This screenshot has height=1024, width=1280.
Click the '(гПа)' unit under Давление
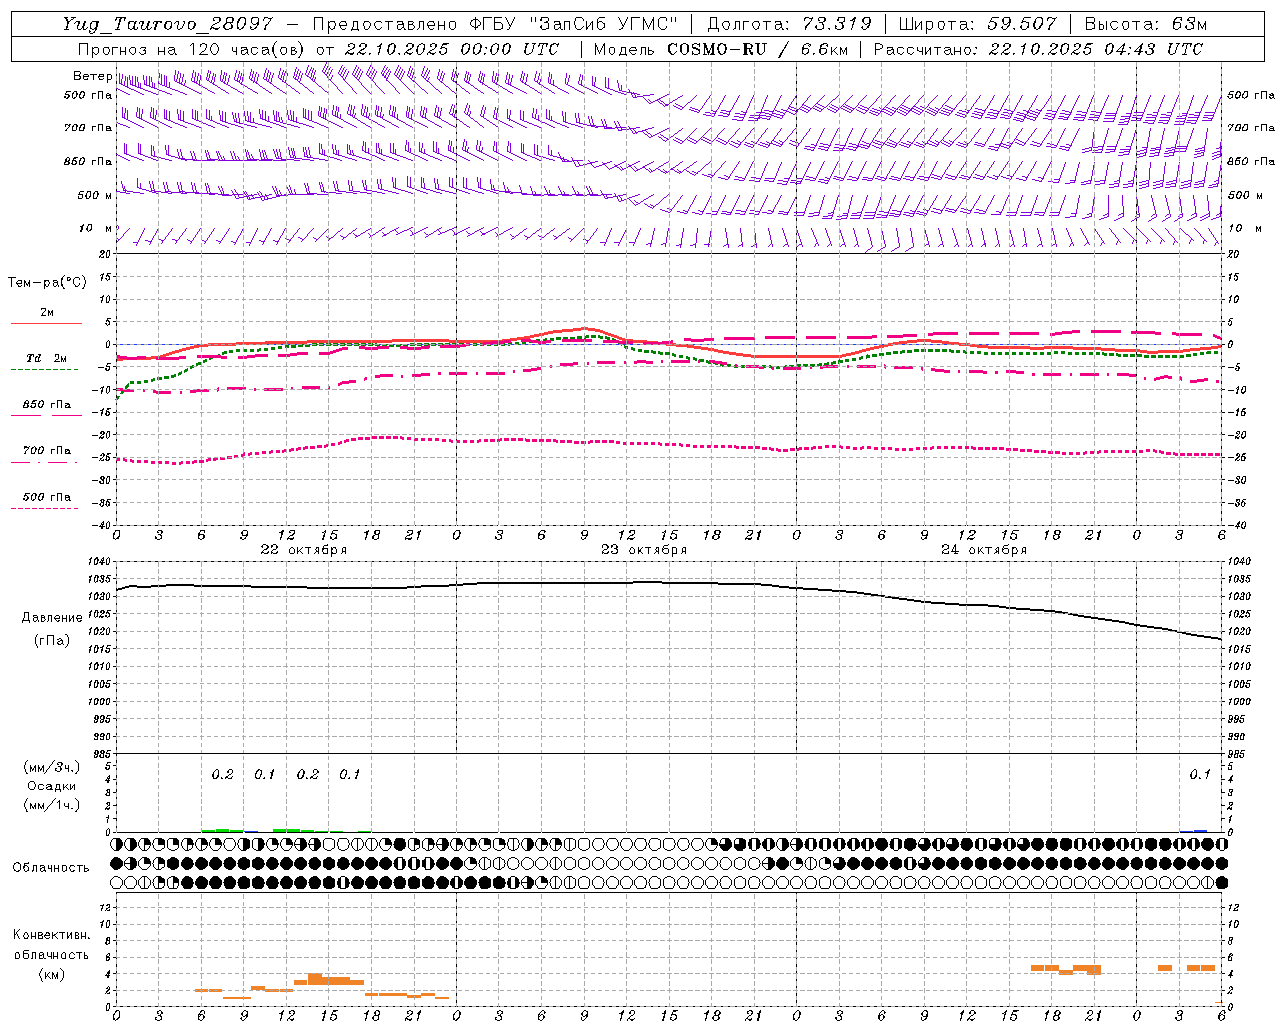click(52, 641)
